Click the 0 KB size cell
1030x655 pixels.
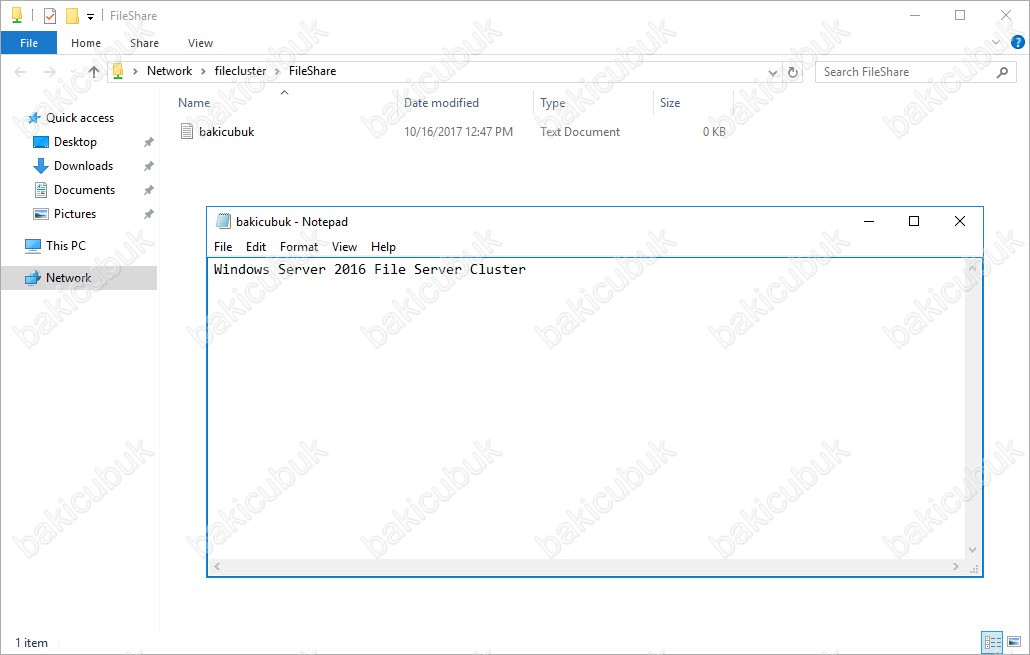point(714,131)
